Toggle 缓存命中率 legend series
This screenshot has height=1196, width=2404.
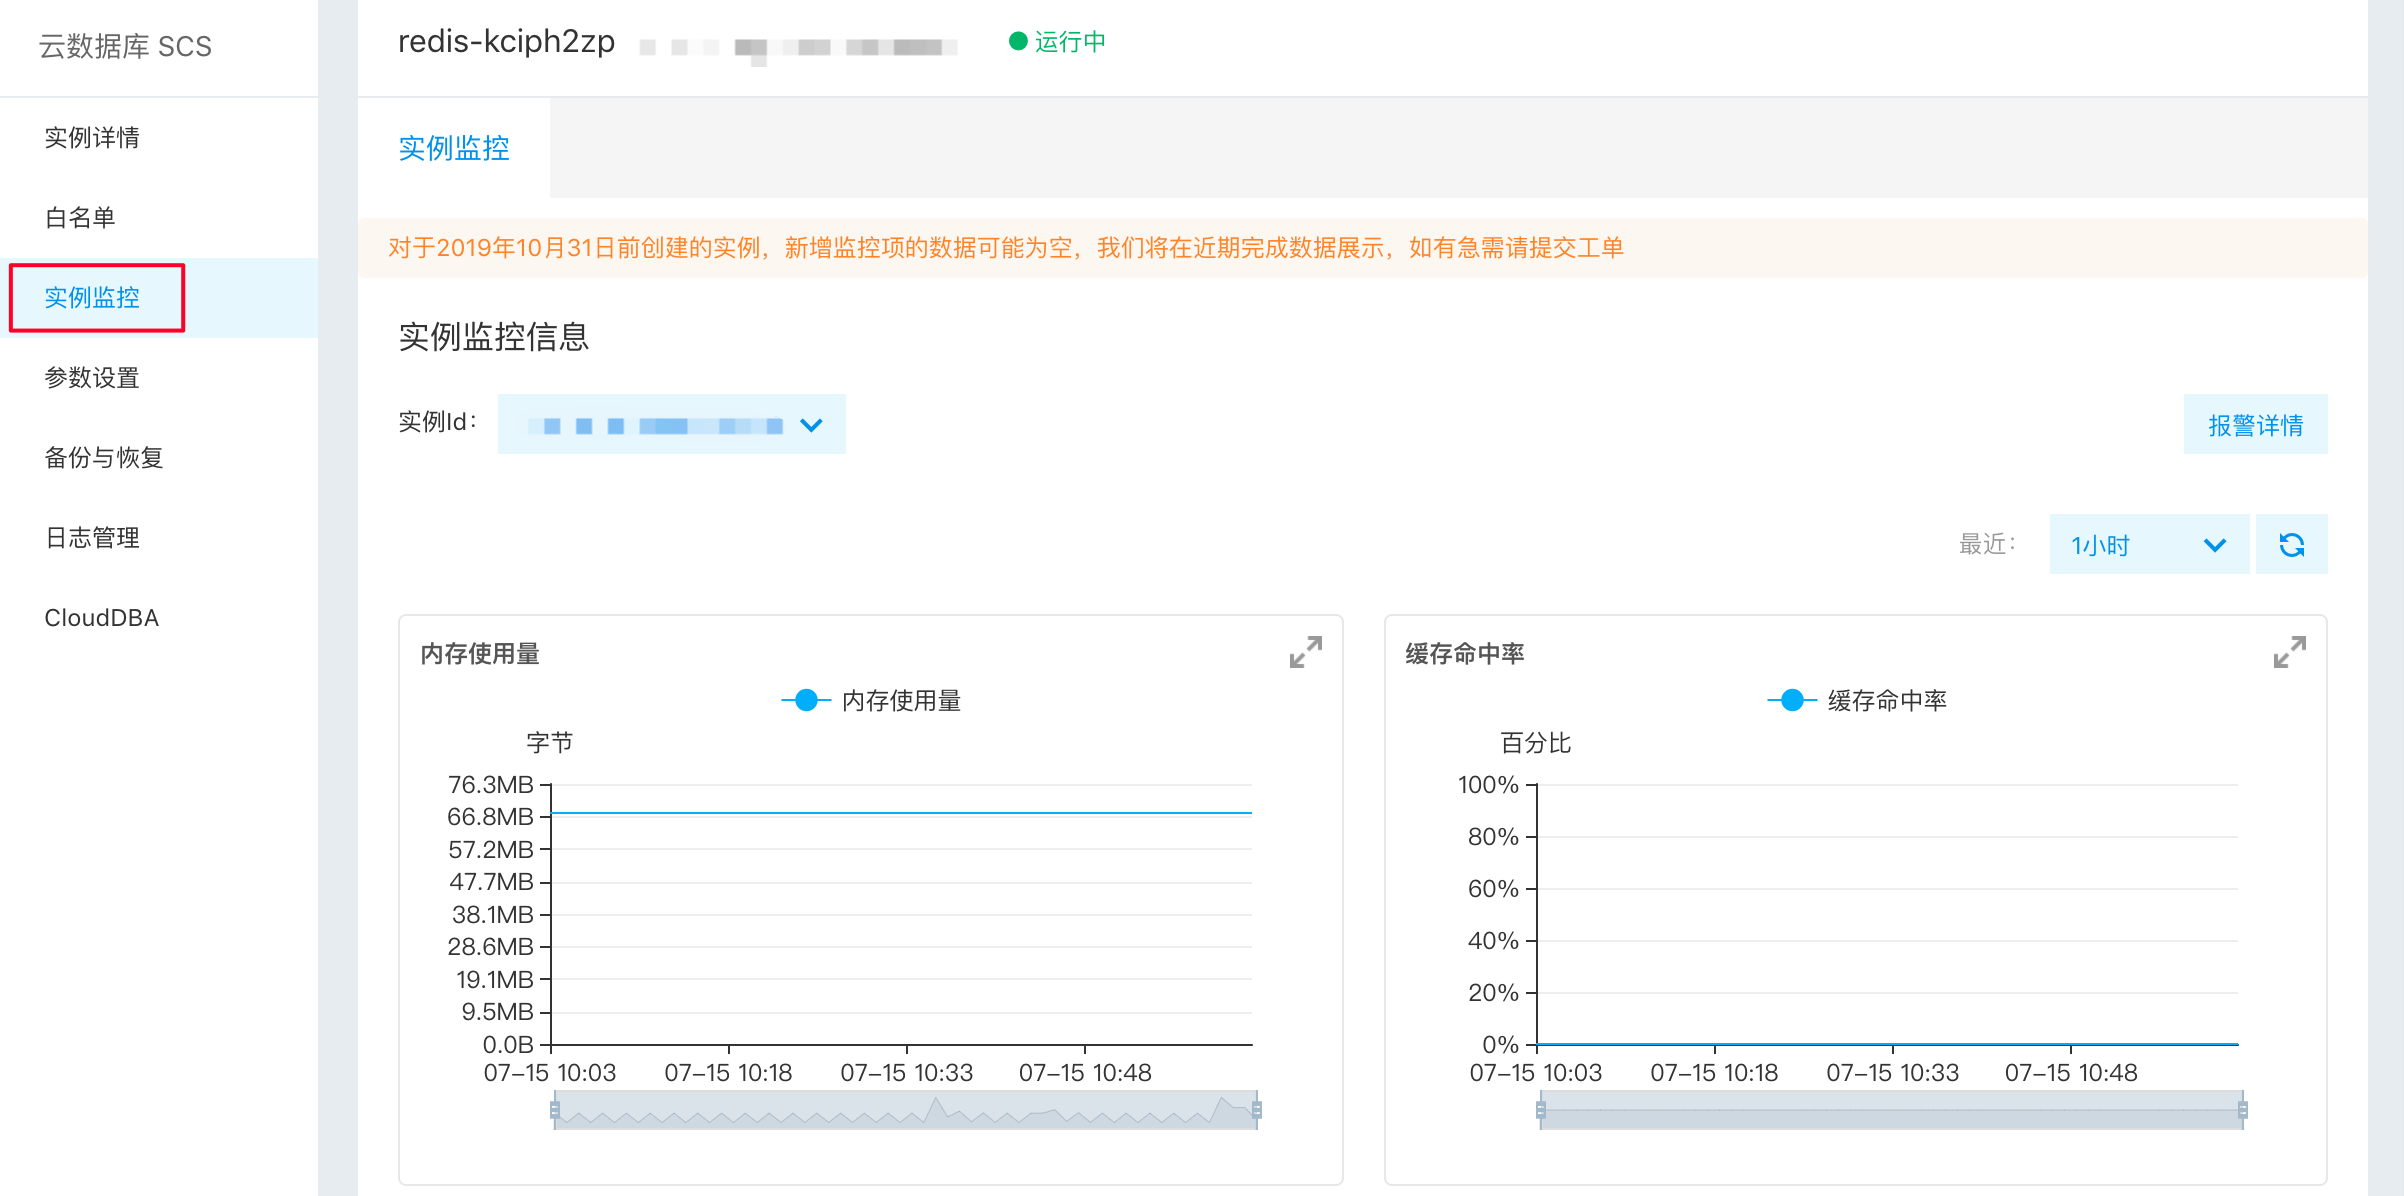1857,701
